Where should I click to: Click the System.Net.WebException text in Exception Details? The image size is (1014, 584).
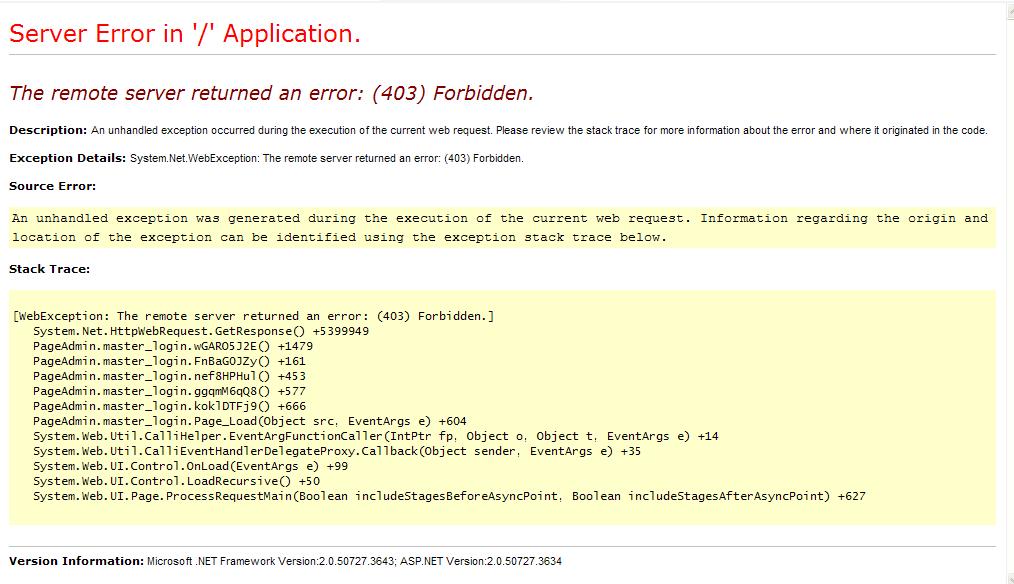194,158
